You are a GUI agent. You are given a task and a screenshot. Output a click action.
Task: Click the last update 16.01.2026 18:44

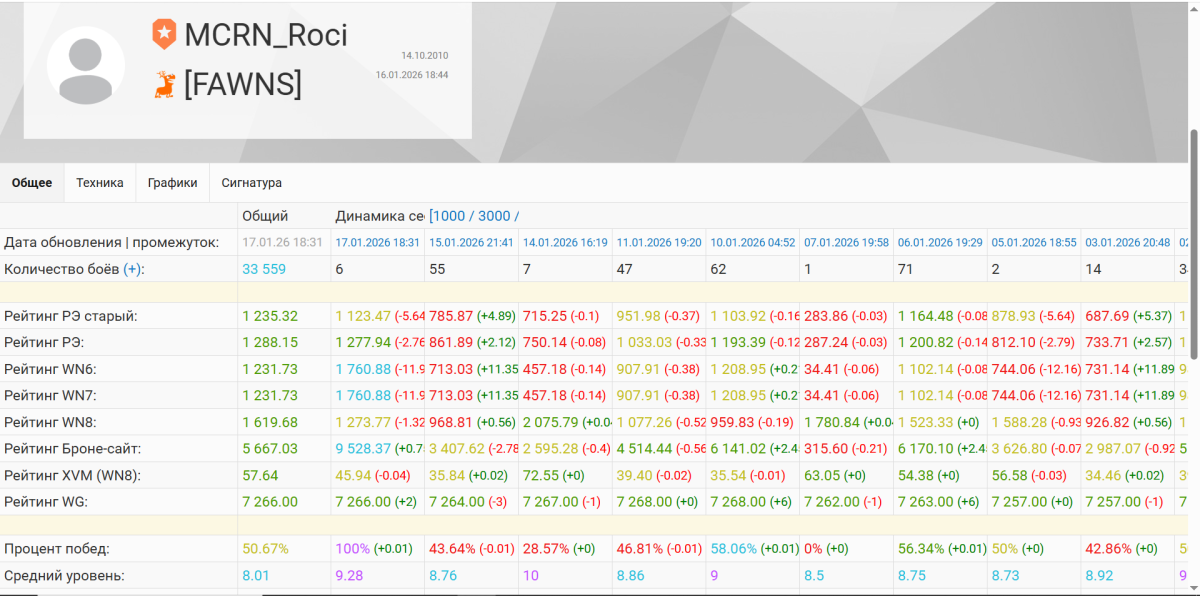[x=412, y=75]
